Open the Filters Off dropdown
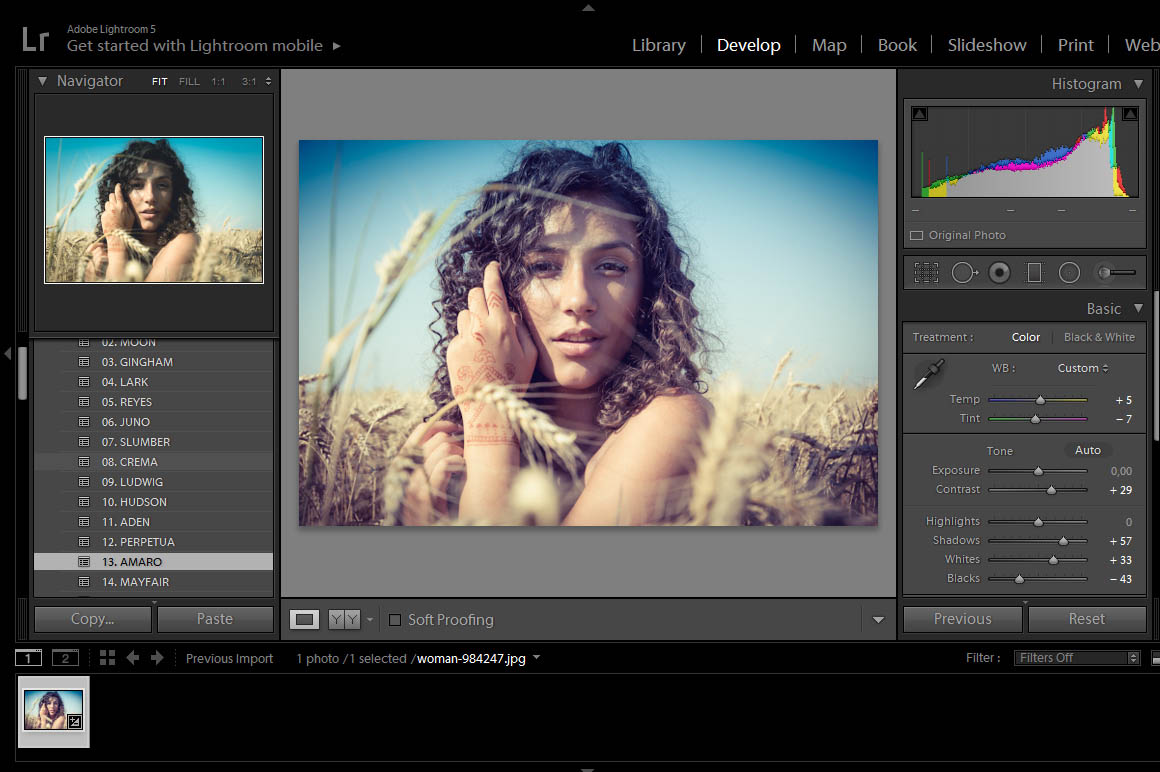 (1077, 658)
